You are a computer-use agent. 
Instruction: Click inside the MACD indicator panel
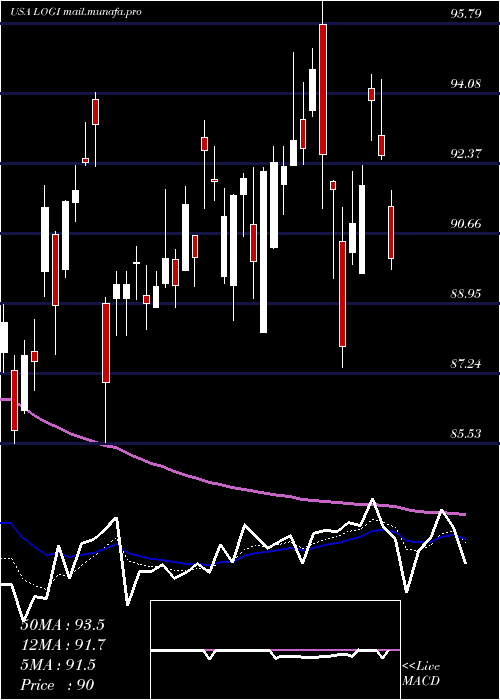(x=275, y=650)
